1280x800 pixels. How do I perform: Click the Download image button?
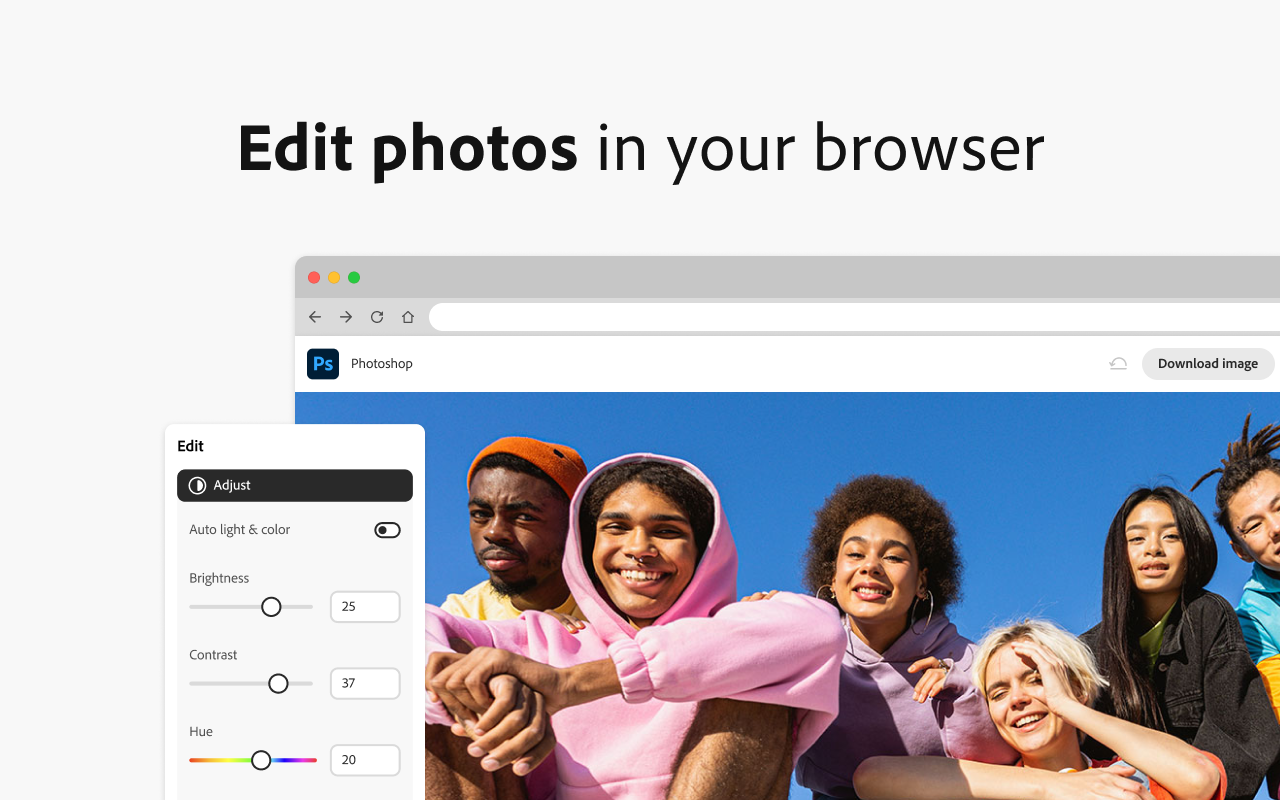pos(1207,363)
